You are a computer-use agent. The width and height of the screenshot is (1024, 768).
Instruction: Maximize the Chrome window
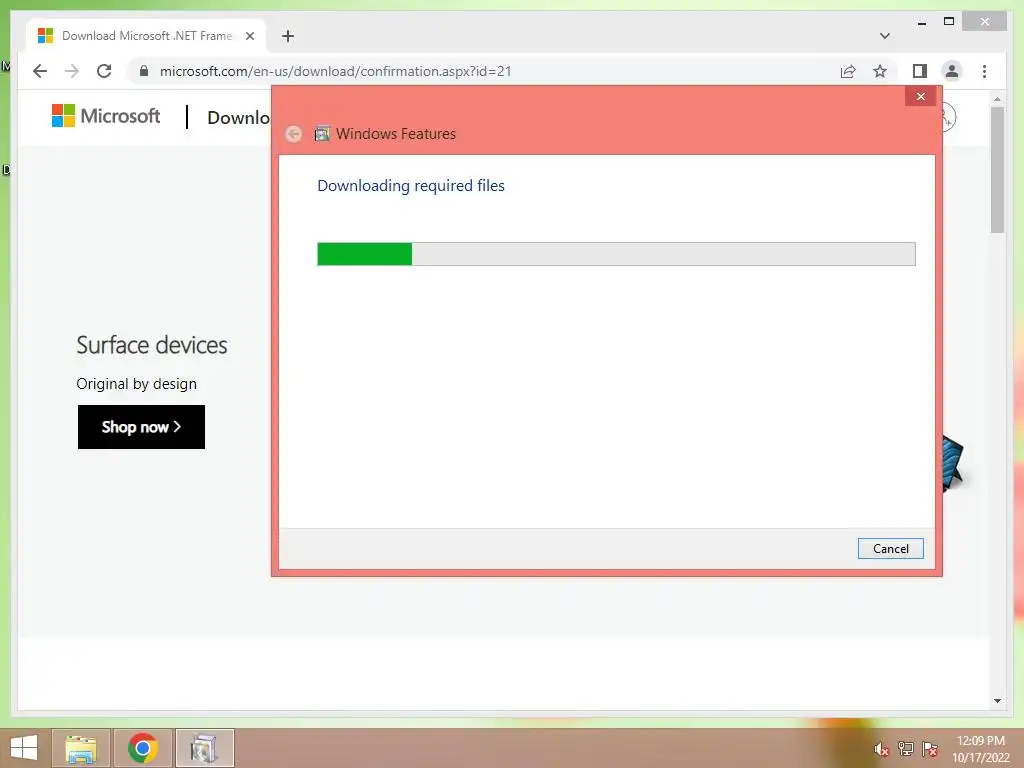coord(949,22)
